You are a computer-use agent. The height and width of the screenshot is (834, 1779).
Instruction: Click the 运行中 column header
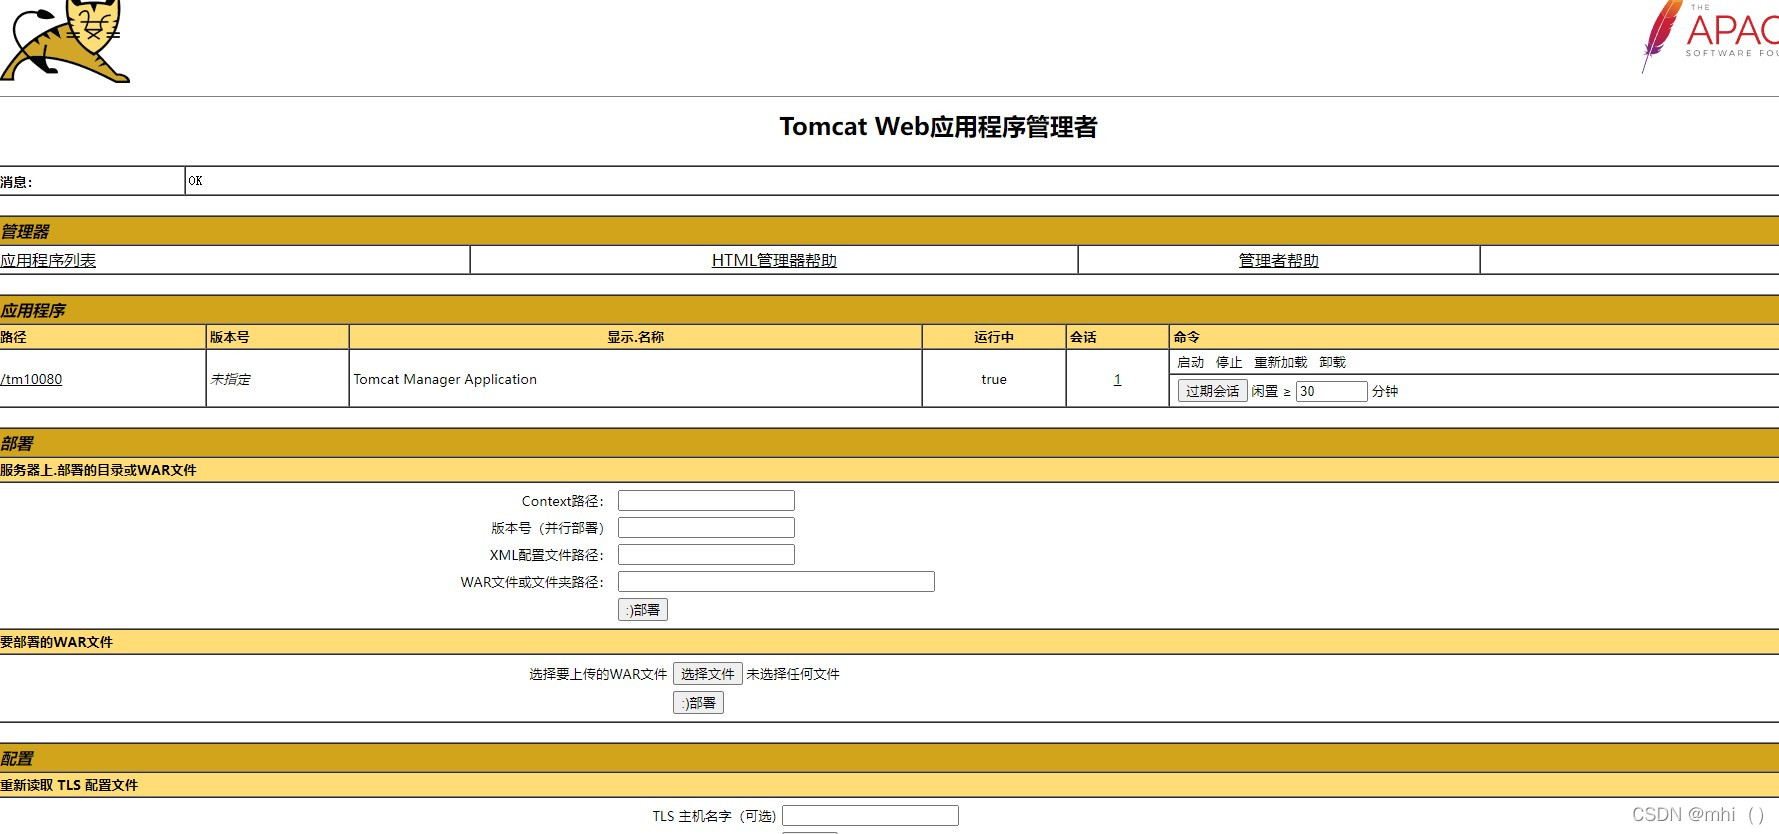pos(994,337)
